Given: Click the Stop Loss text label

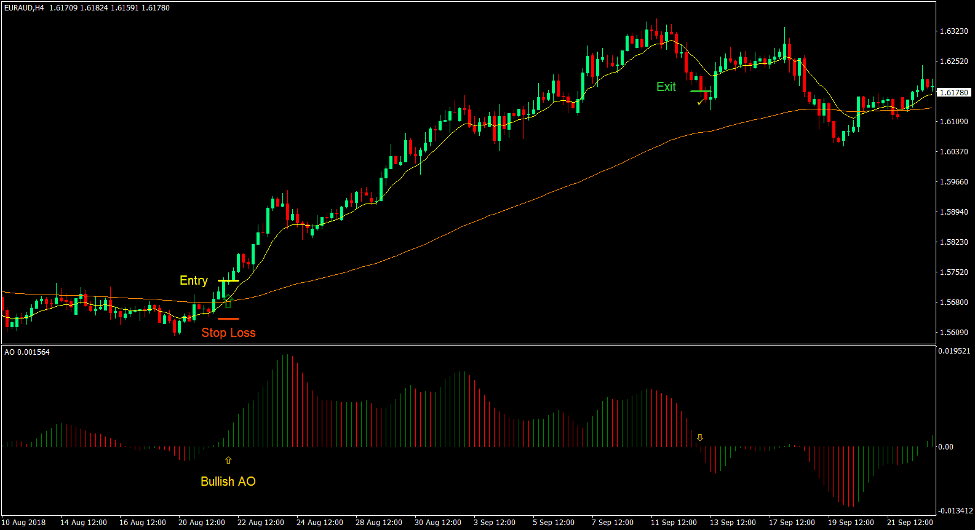Looking at the screenshot, I should click(x=227, y=333).
